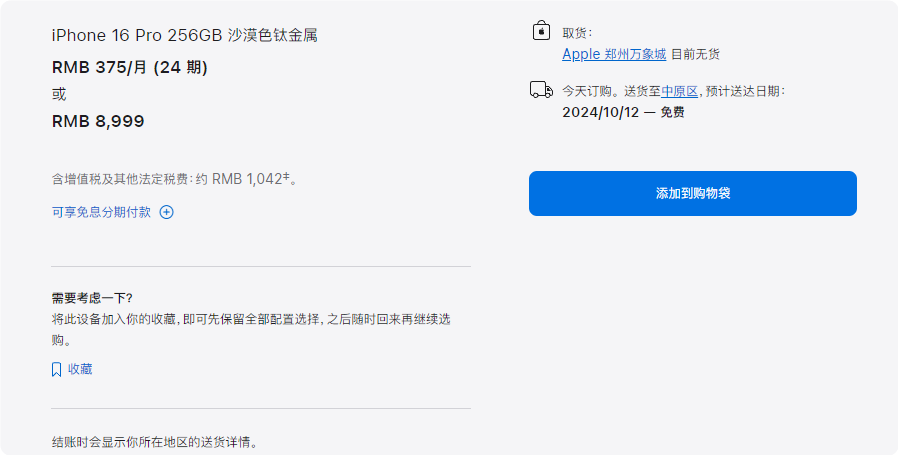Change delivery area via 中原区 link
The width and height of the screenshot is (898, 455).
(x=679, y=91)
